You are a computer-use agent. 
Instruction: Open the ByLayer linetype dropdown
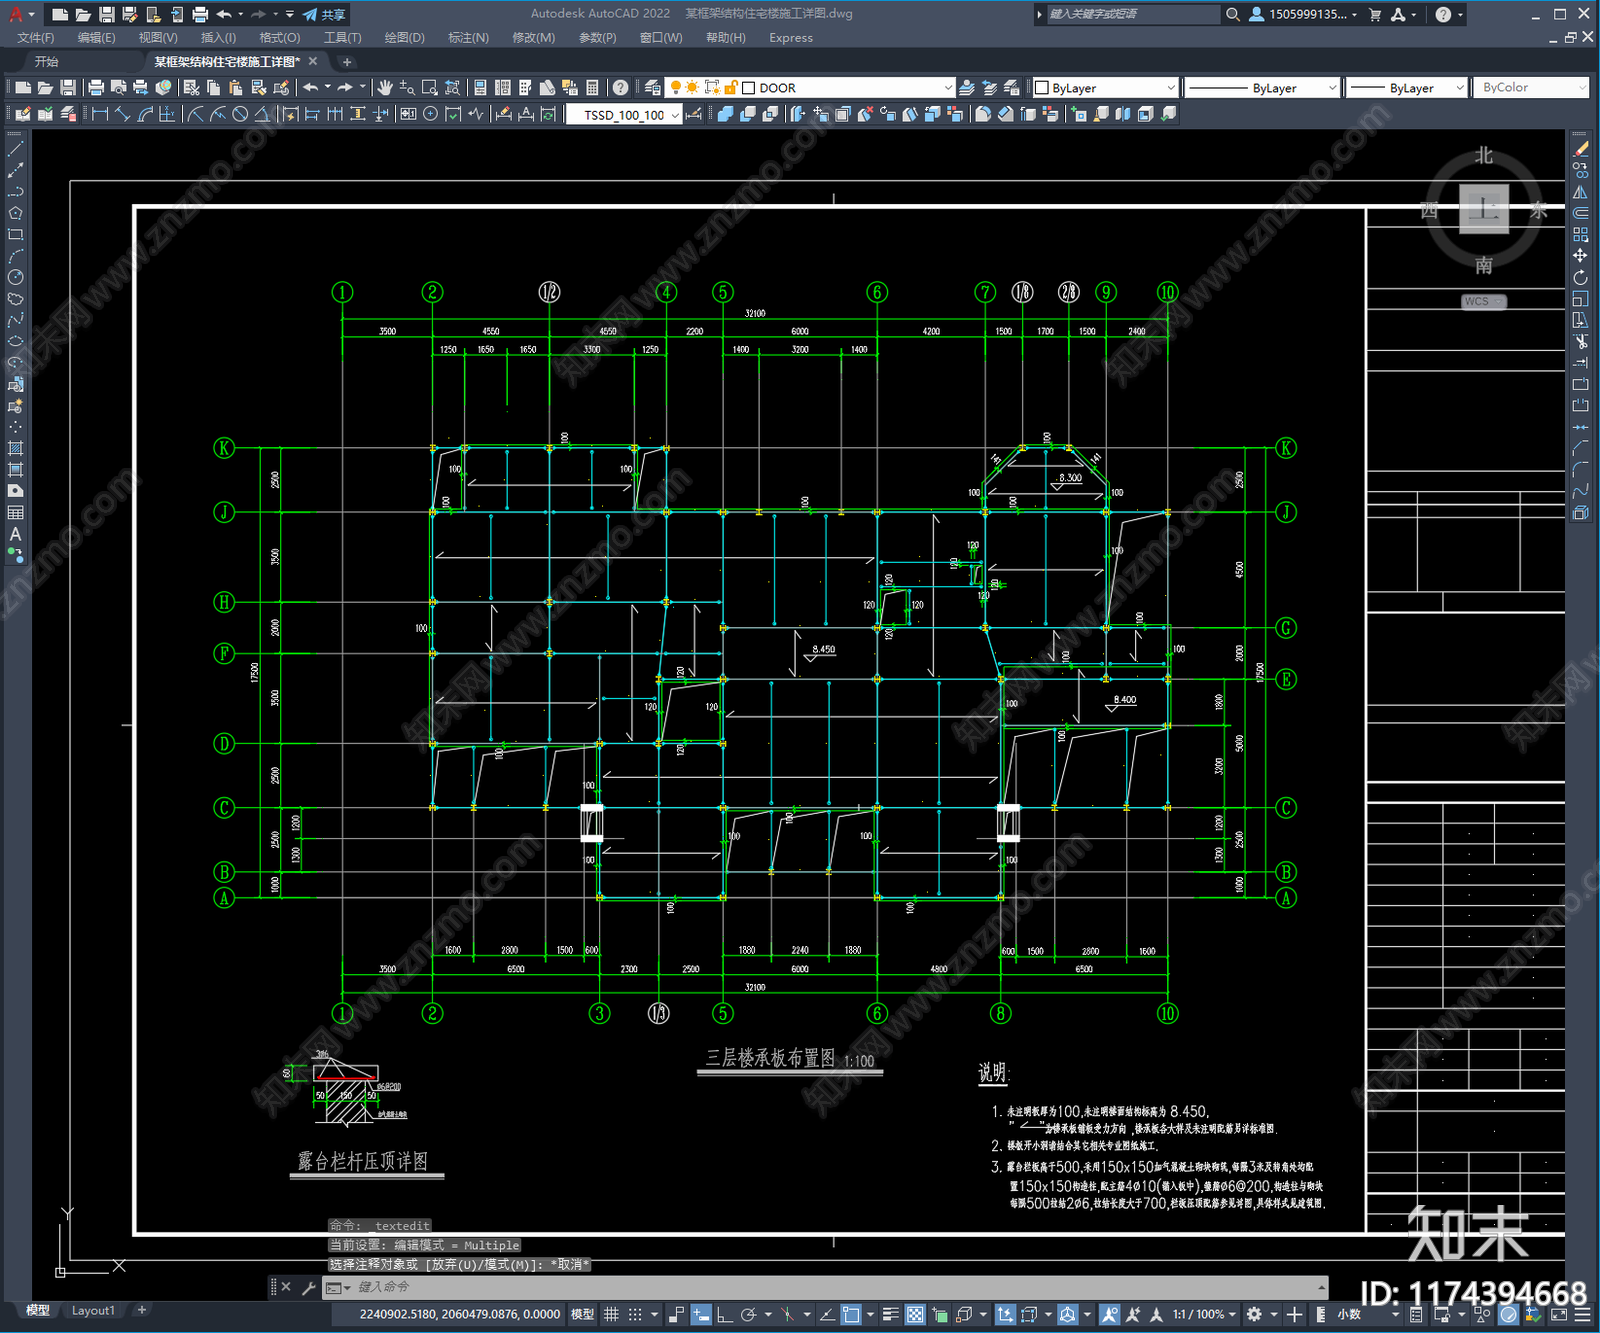[x=1331, y=88]
